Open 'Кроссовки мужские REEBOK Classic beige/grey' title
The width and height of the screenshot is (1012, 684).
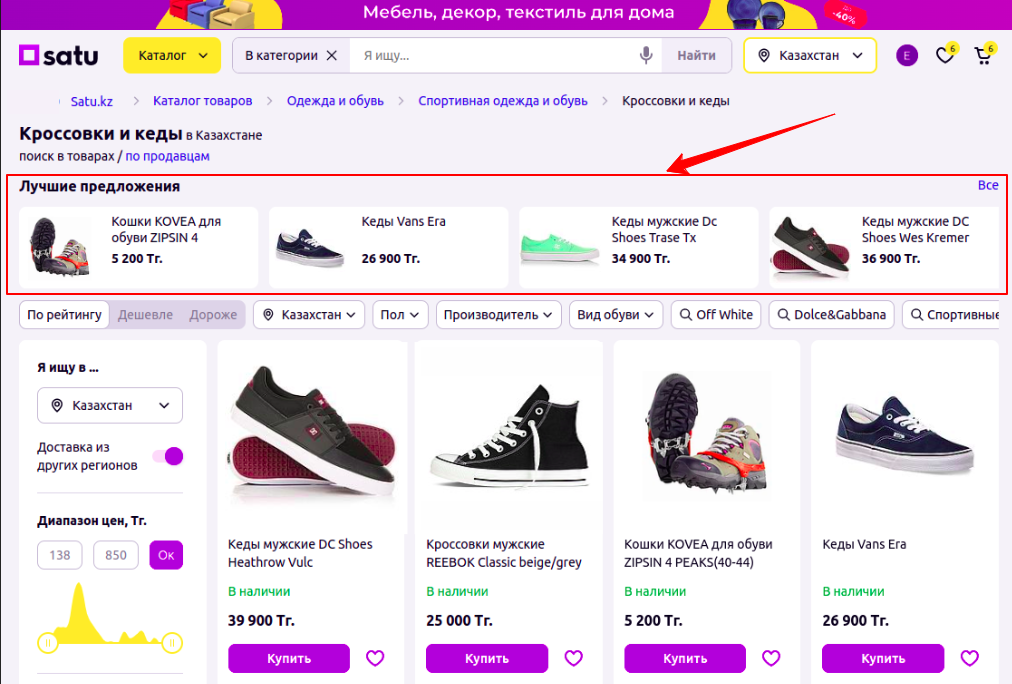coord(503,553)
